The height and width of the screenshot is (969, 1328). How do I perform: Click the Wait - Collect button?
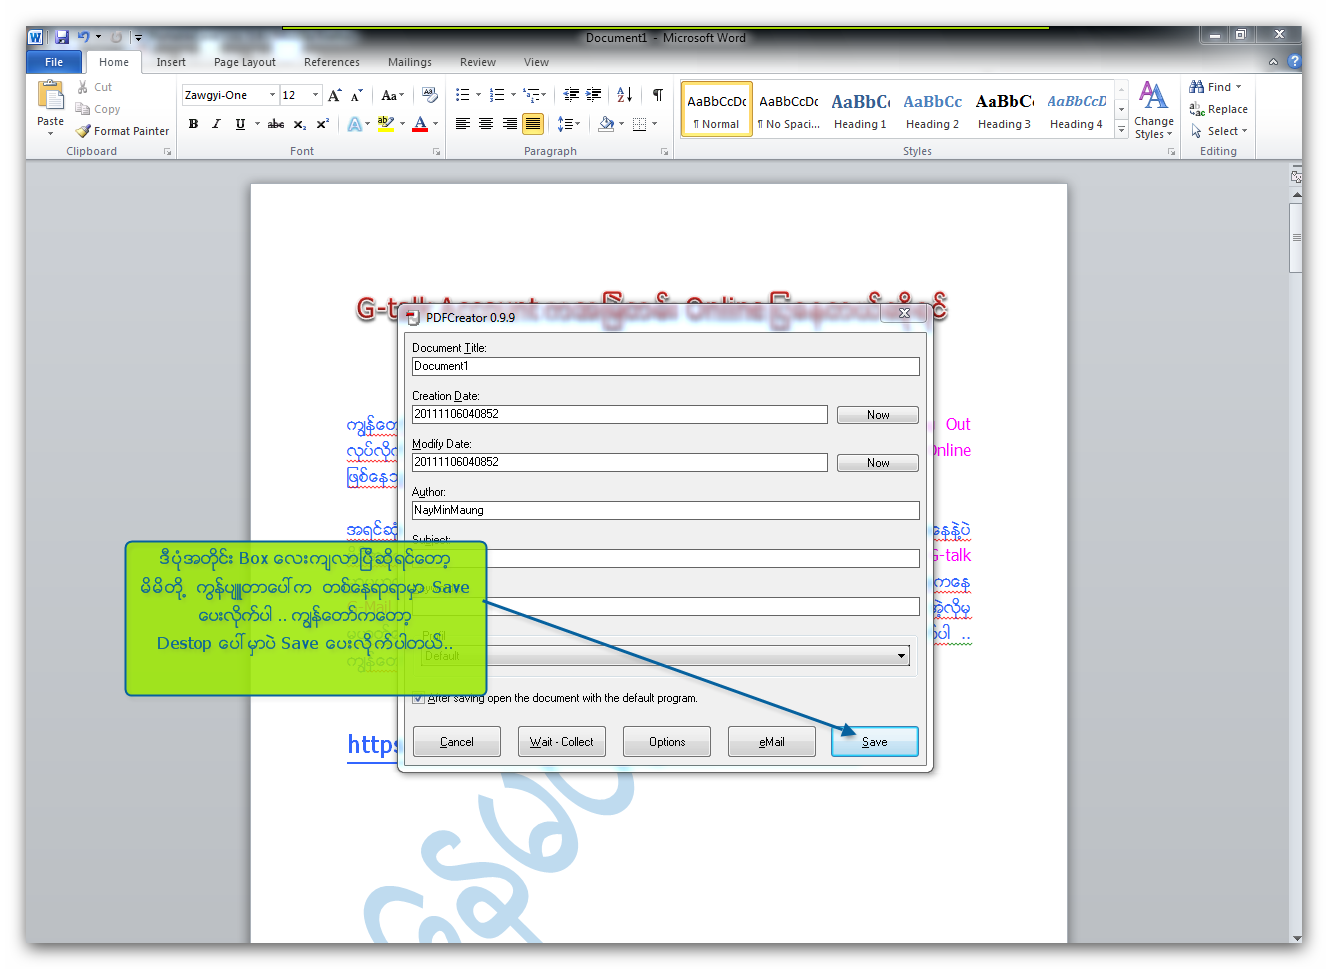click(562, 742)
